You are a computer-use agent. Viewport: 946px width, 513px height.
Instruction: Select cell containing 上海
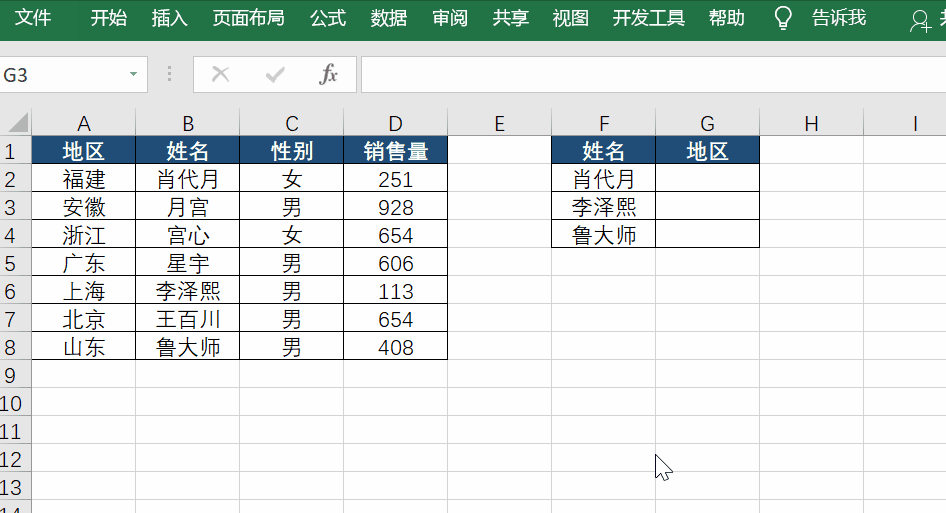click(84, 291)
